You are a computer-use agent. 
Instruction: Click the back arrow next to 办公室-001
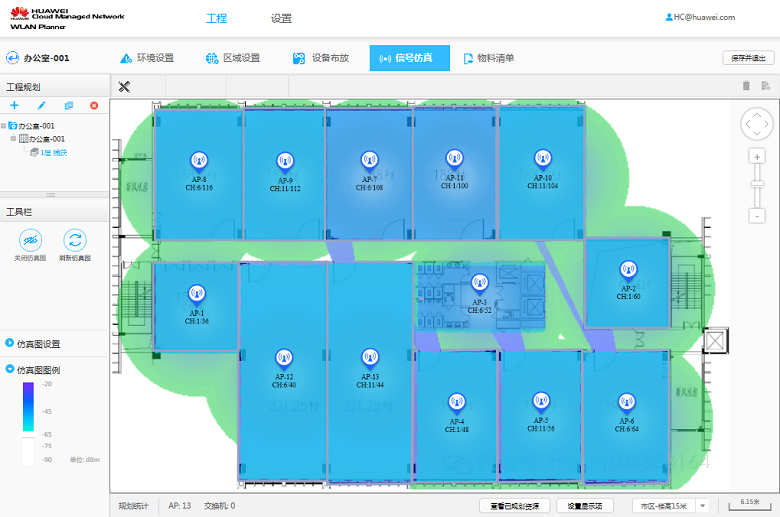click(x=12, y=58)
